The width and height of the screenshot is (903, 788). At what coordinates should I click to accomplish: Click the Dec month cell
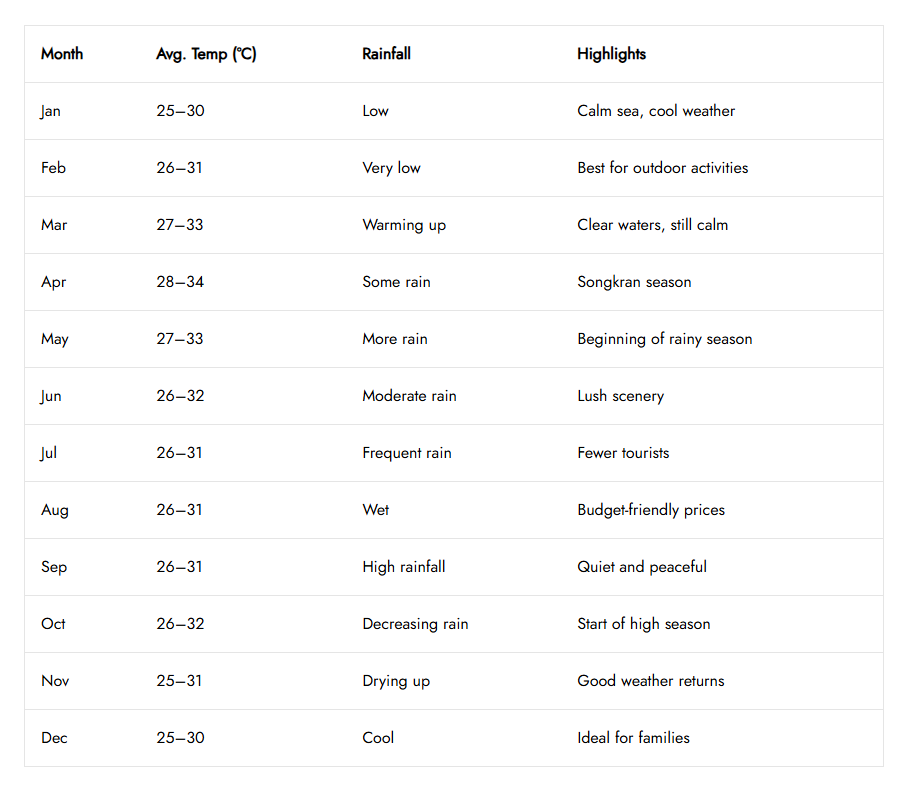54,738
